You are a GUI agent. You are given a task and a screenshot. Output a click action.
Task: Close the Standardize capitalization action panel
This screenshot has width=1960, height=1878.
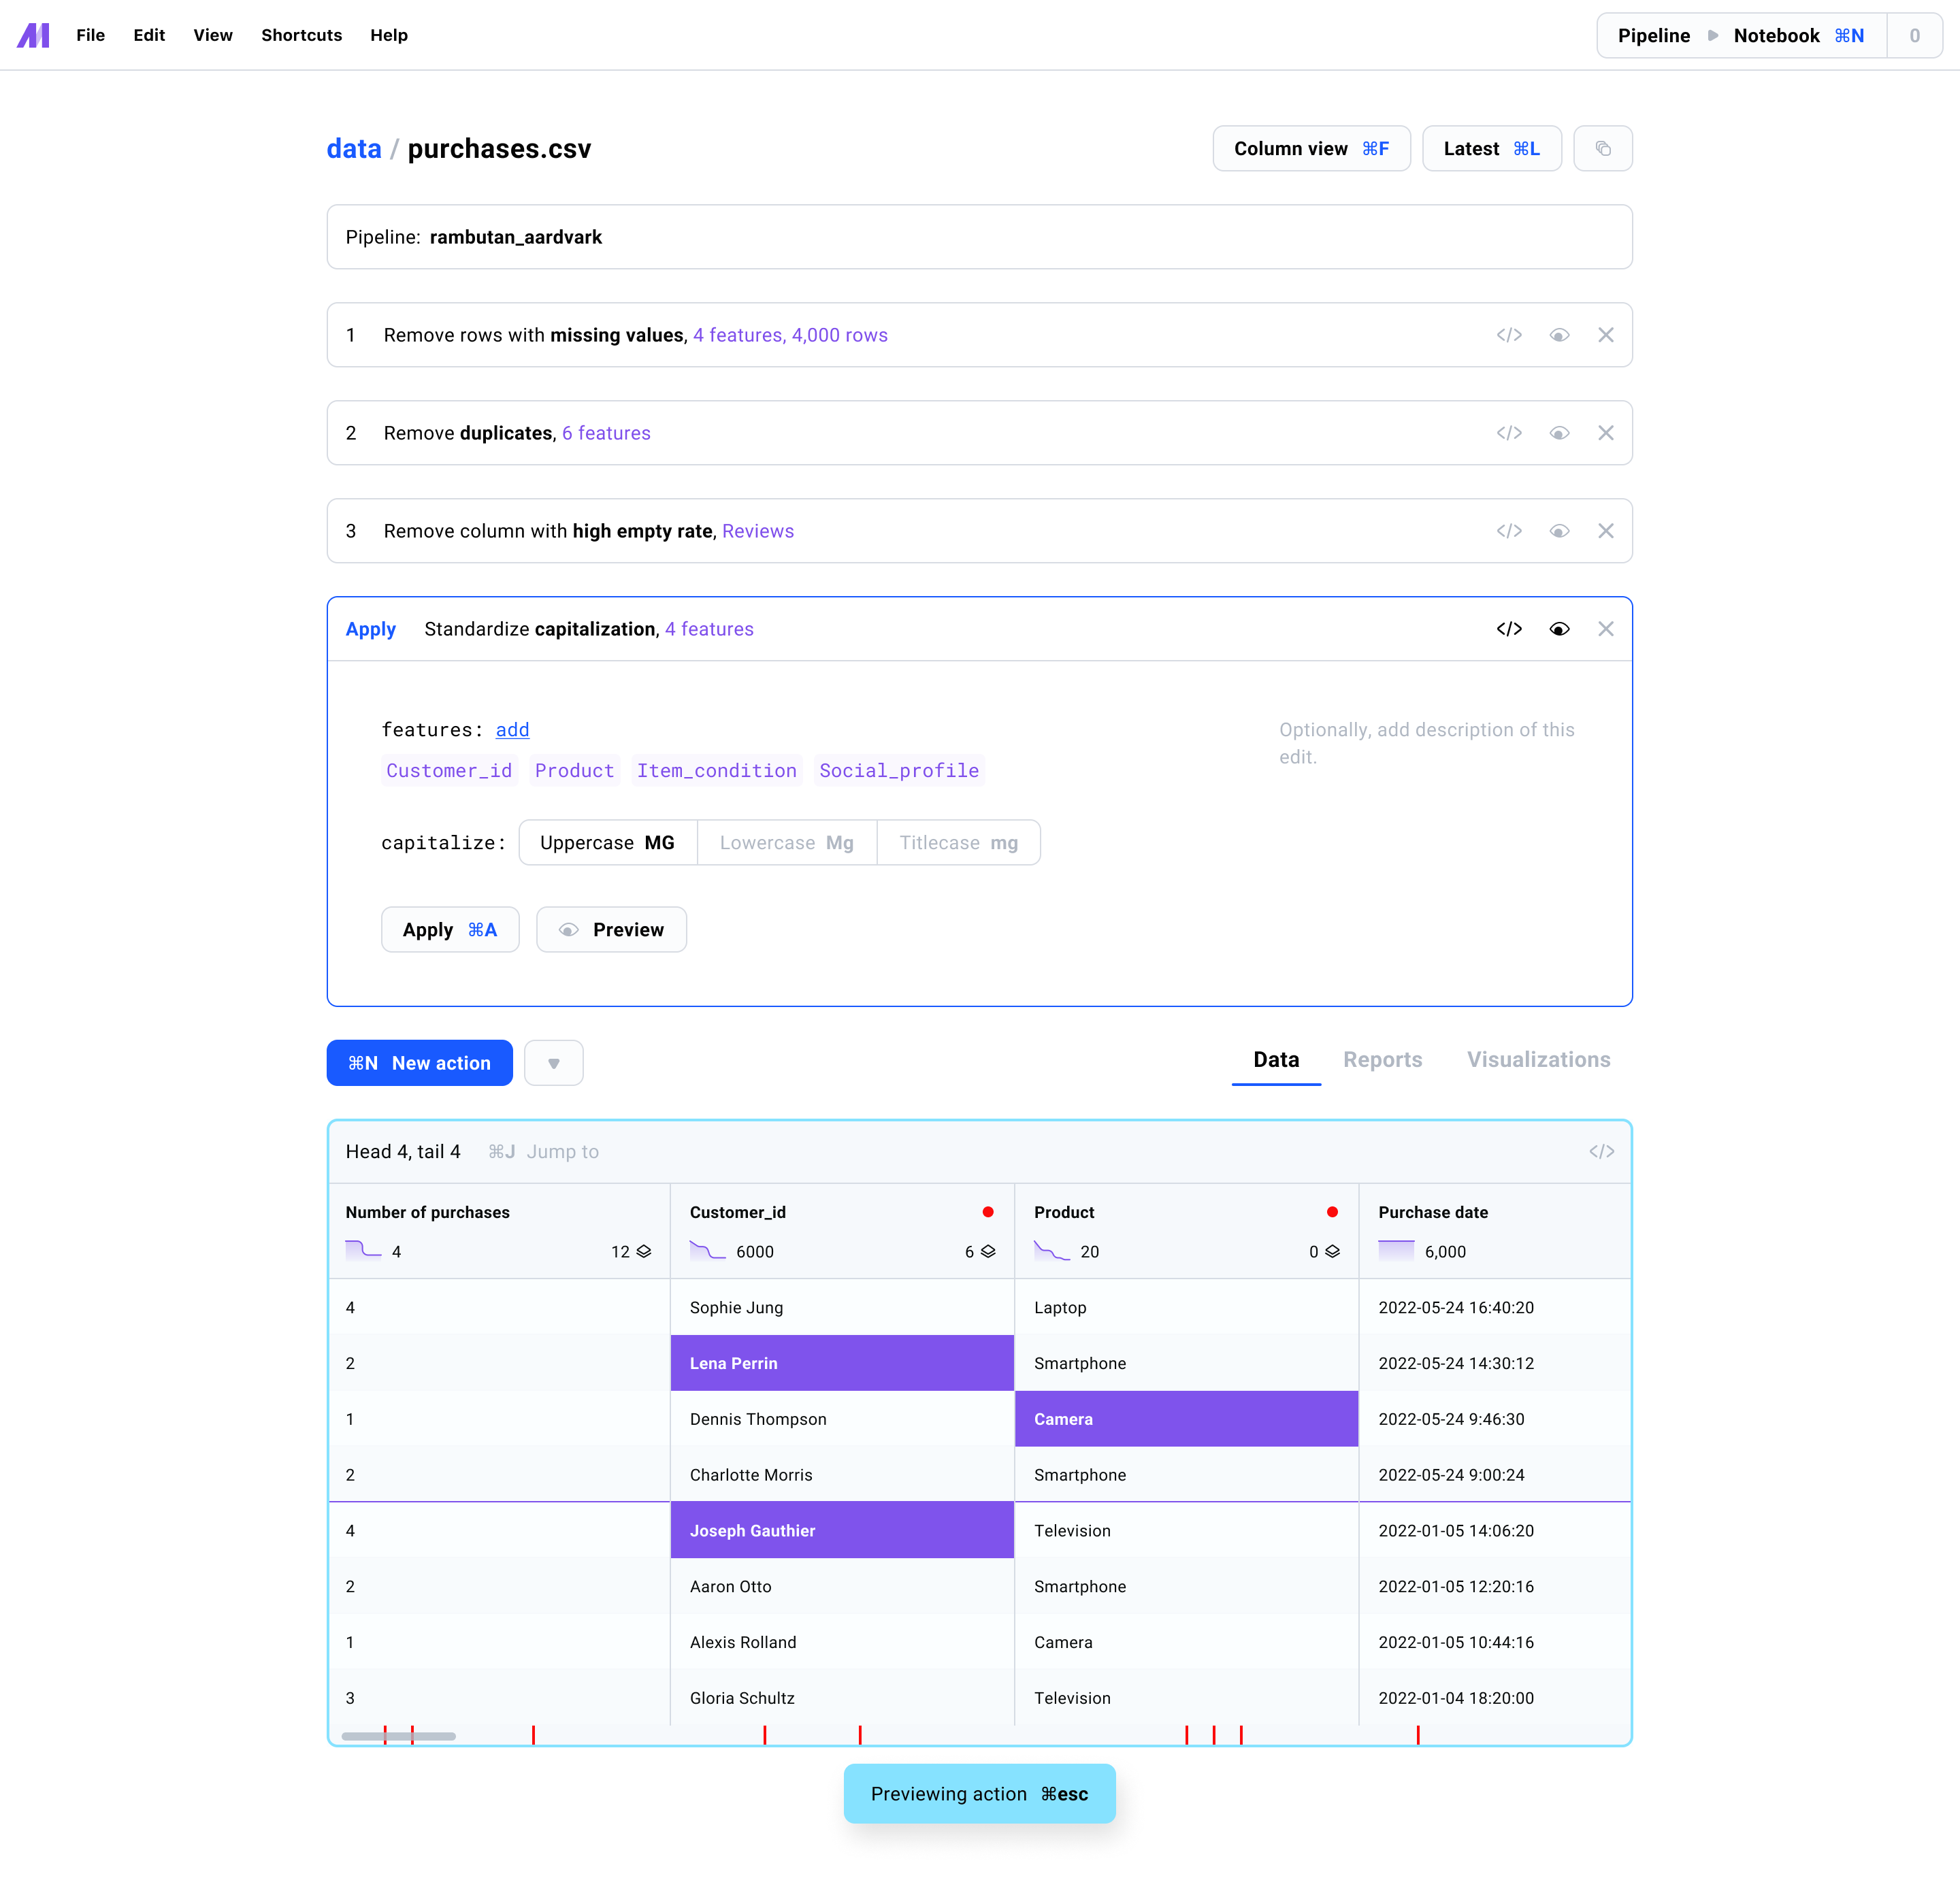(1605, 629)
